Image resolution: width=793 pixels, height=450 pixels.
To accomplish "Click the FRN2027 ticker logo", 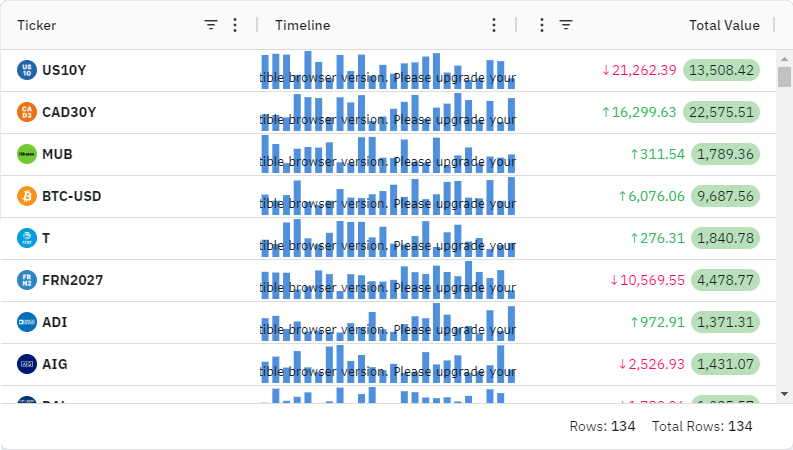I will pyautogui.click(x=27, y=280).
